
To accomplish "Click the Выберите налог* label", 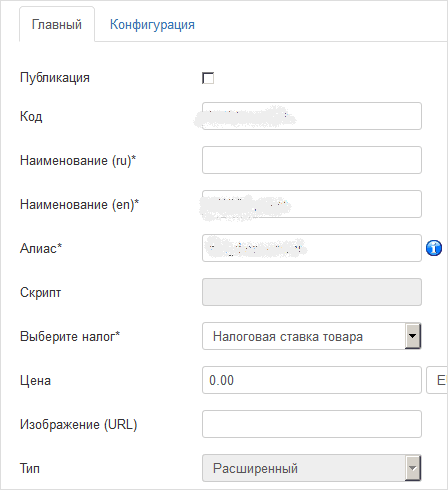I will click(70, 336).
